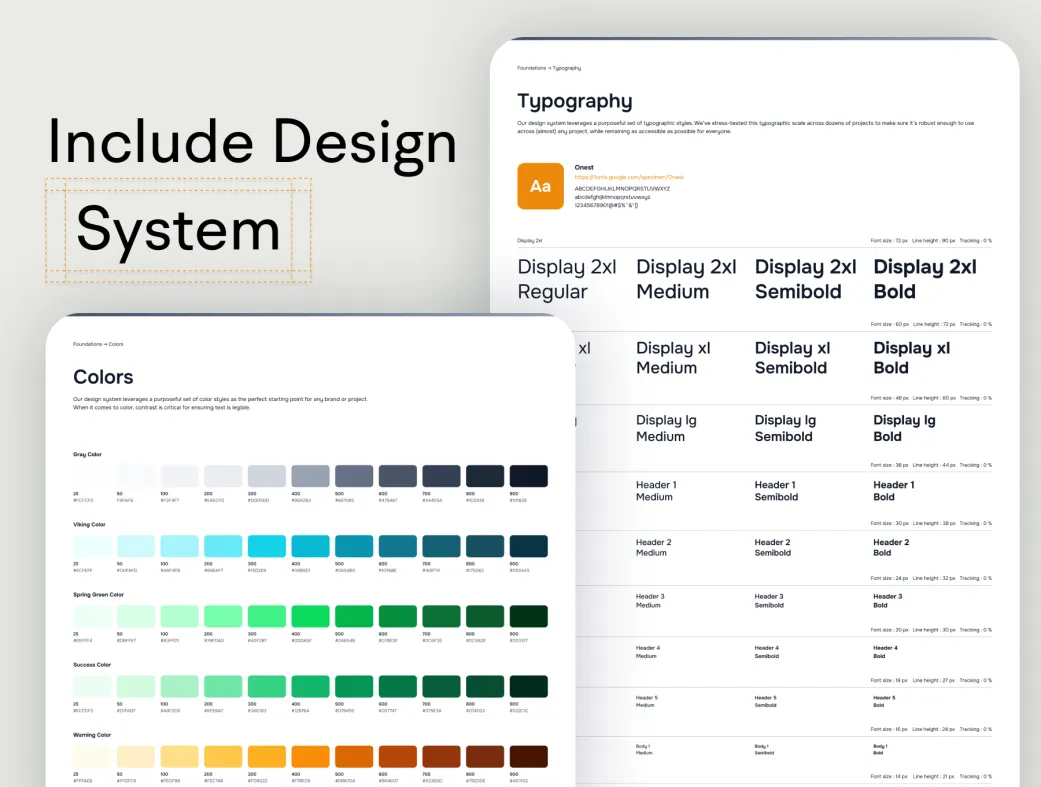This screenshot has width=1041, height=787.
Task: Click the Viking Color row label
Action: (x=89, y=525)
